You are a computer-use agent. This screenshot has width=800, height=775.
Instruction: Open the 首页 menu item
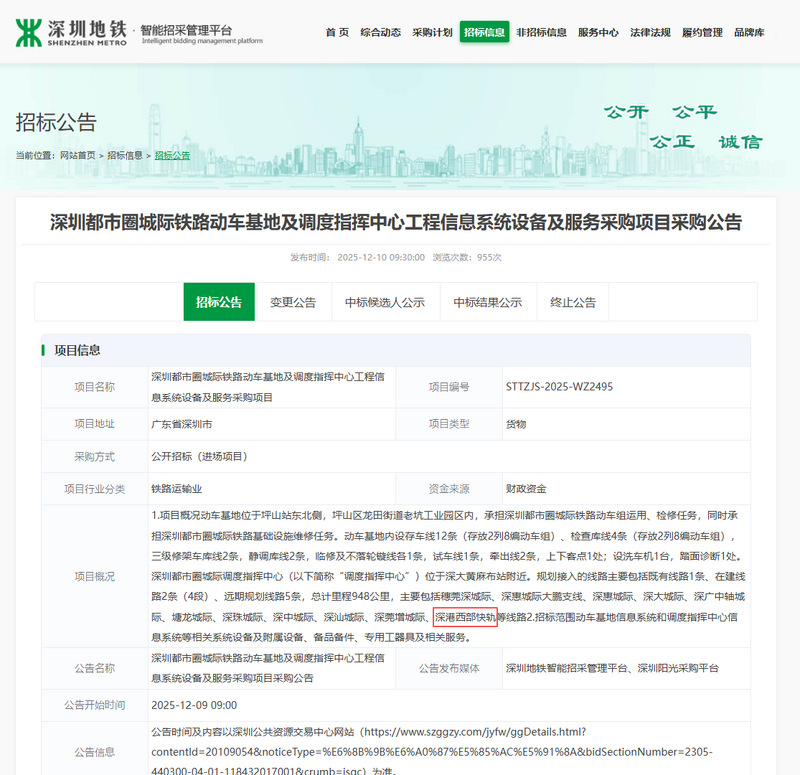click(337, 33)
